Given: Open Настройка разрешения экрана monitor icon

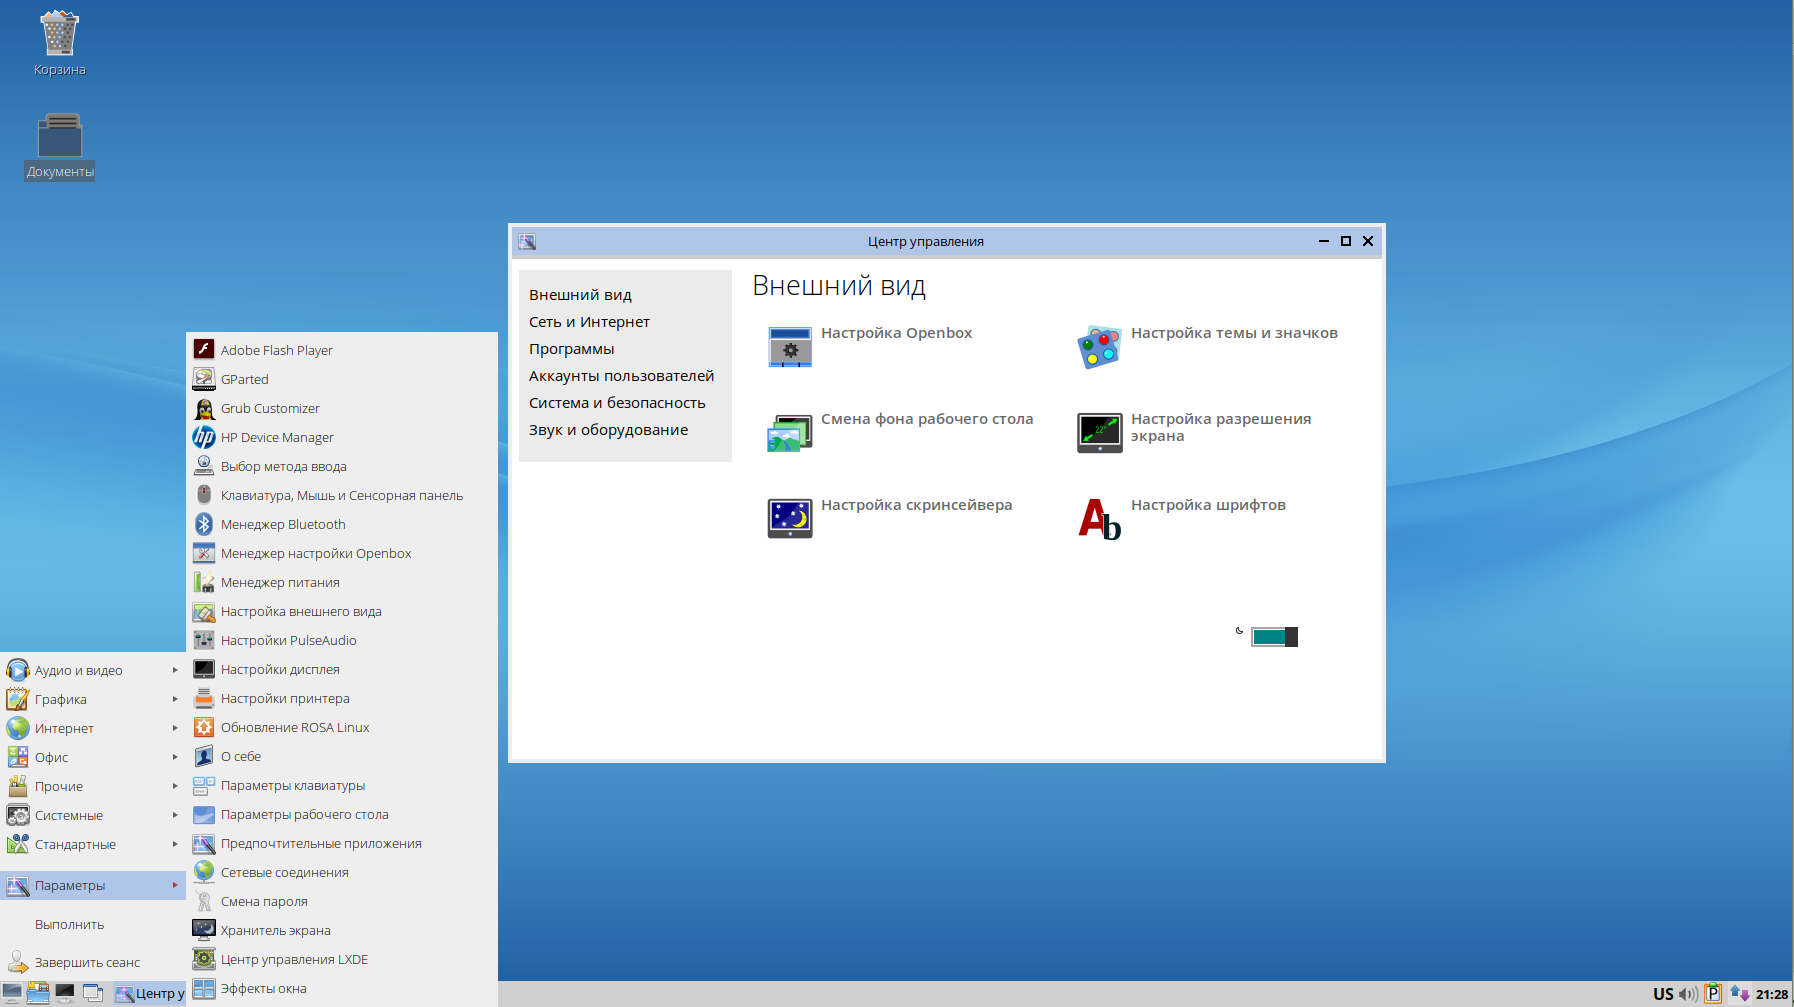Looking at the screenshot, I should (x=1099, y=433).
